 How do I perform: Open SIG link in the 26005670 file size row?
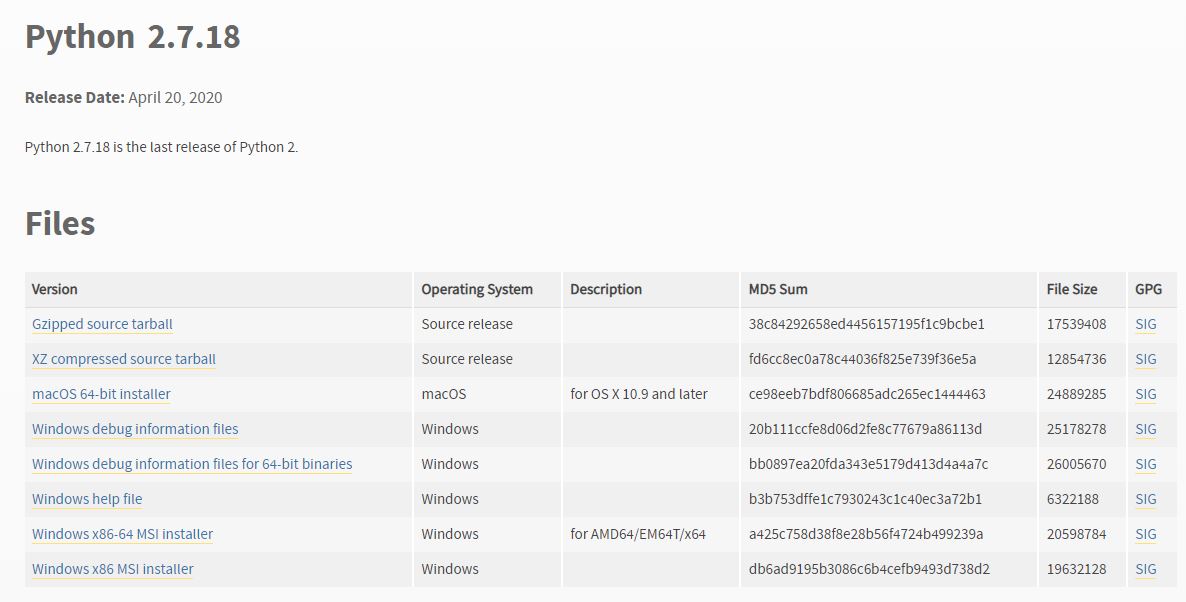[x=1146, y=464]
